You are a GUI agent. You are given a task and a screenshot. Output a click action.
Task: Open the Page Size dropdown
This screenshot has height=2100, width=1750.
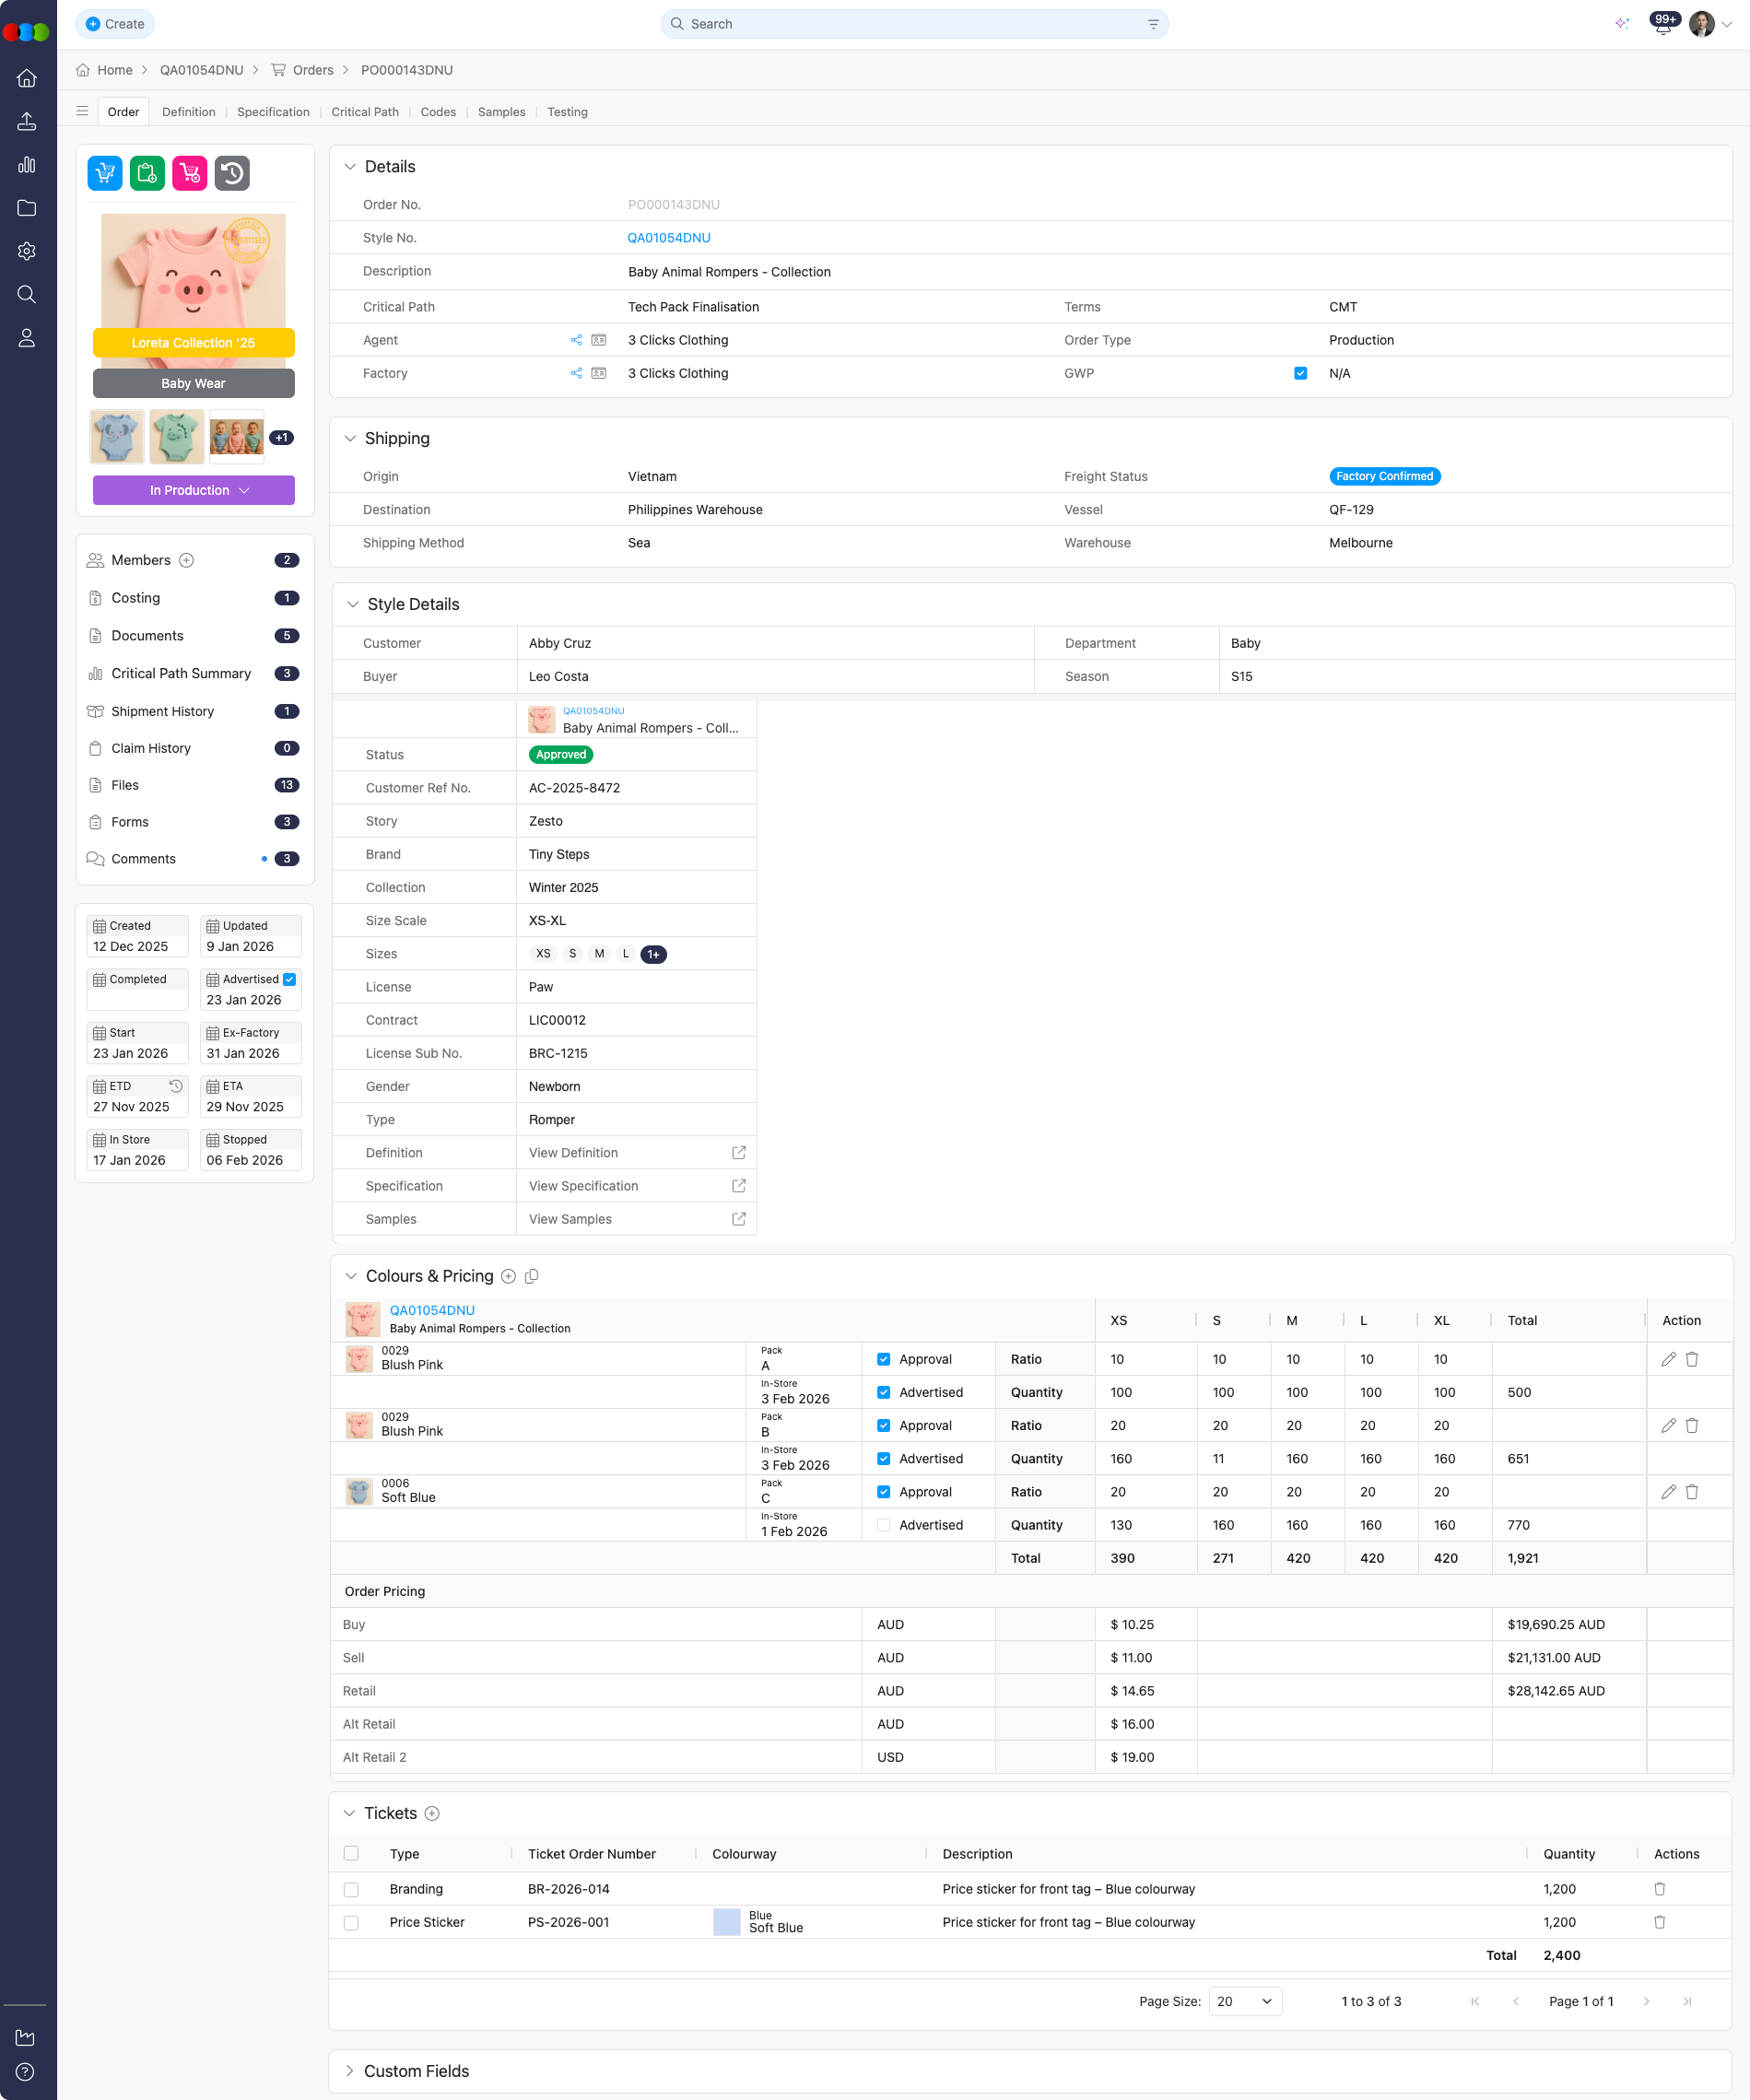click(1244, 2001)
